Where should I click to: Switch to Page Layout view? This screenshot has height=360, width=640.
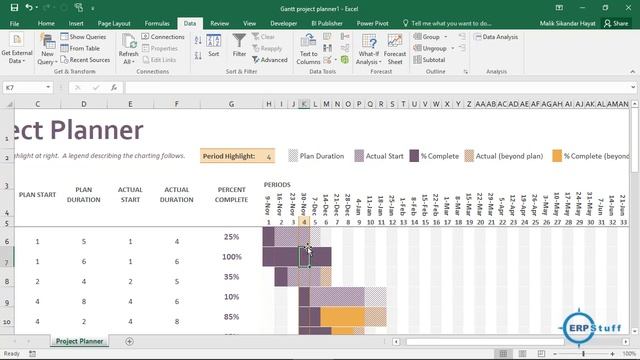tap(522, 353)
